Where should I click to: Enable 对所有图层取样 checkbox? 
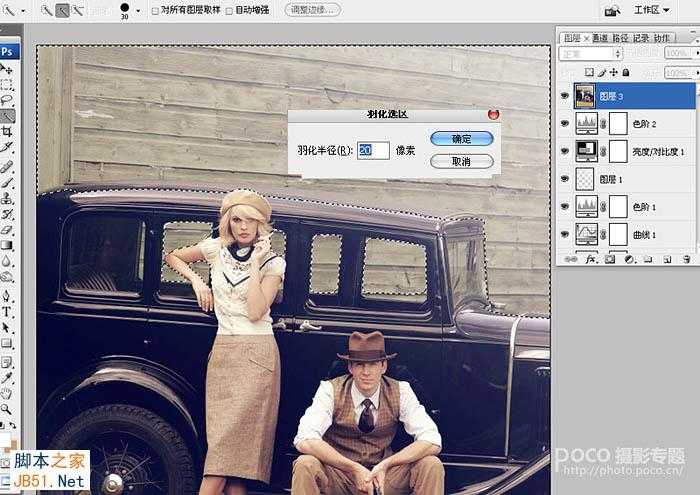point(155,11)
